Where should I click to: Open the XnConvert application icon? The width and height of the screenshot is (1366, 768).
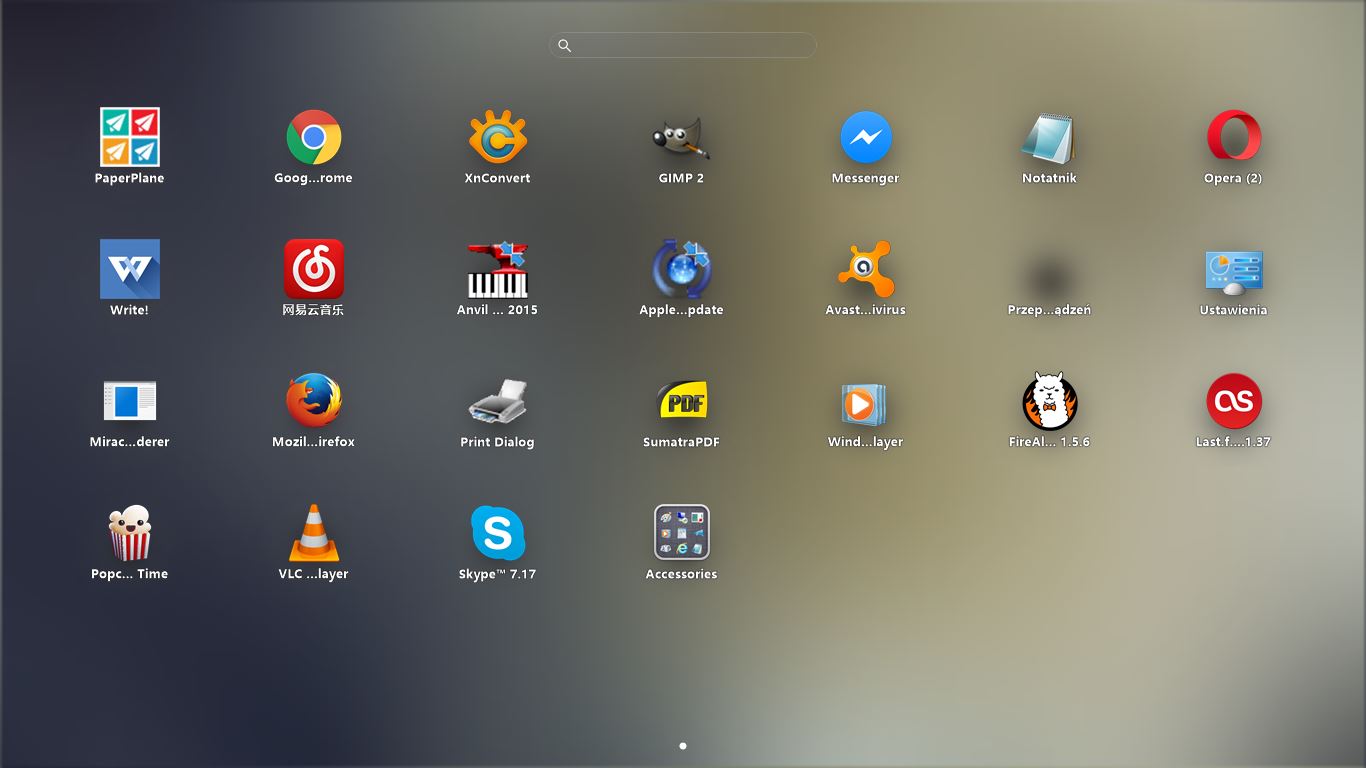tap(497, 137)
